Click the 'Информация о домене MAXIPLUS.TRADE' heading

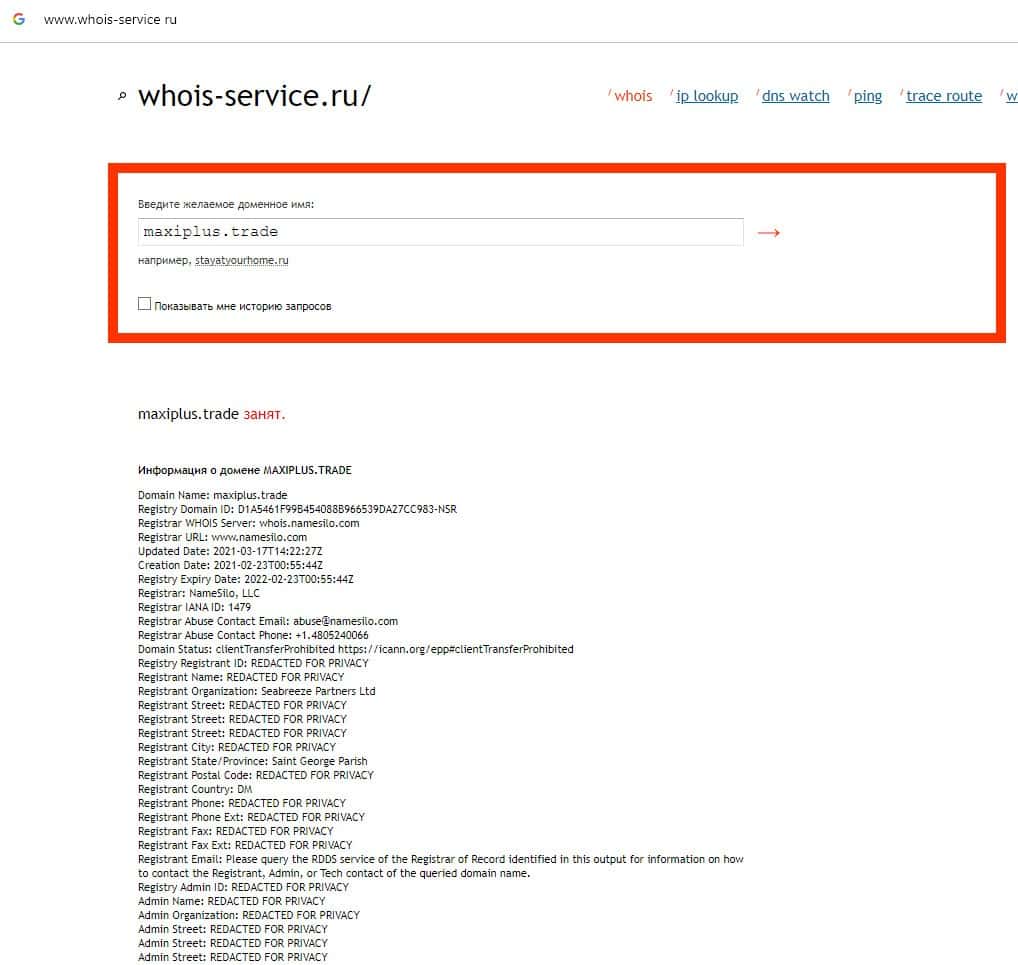pos(245,470)
